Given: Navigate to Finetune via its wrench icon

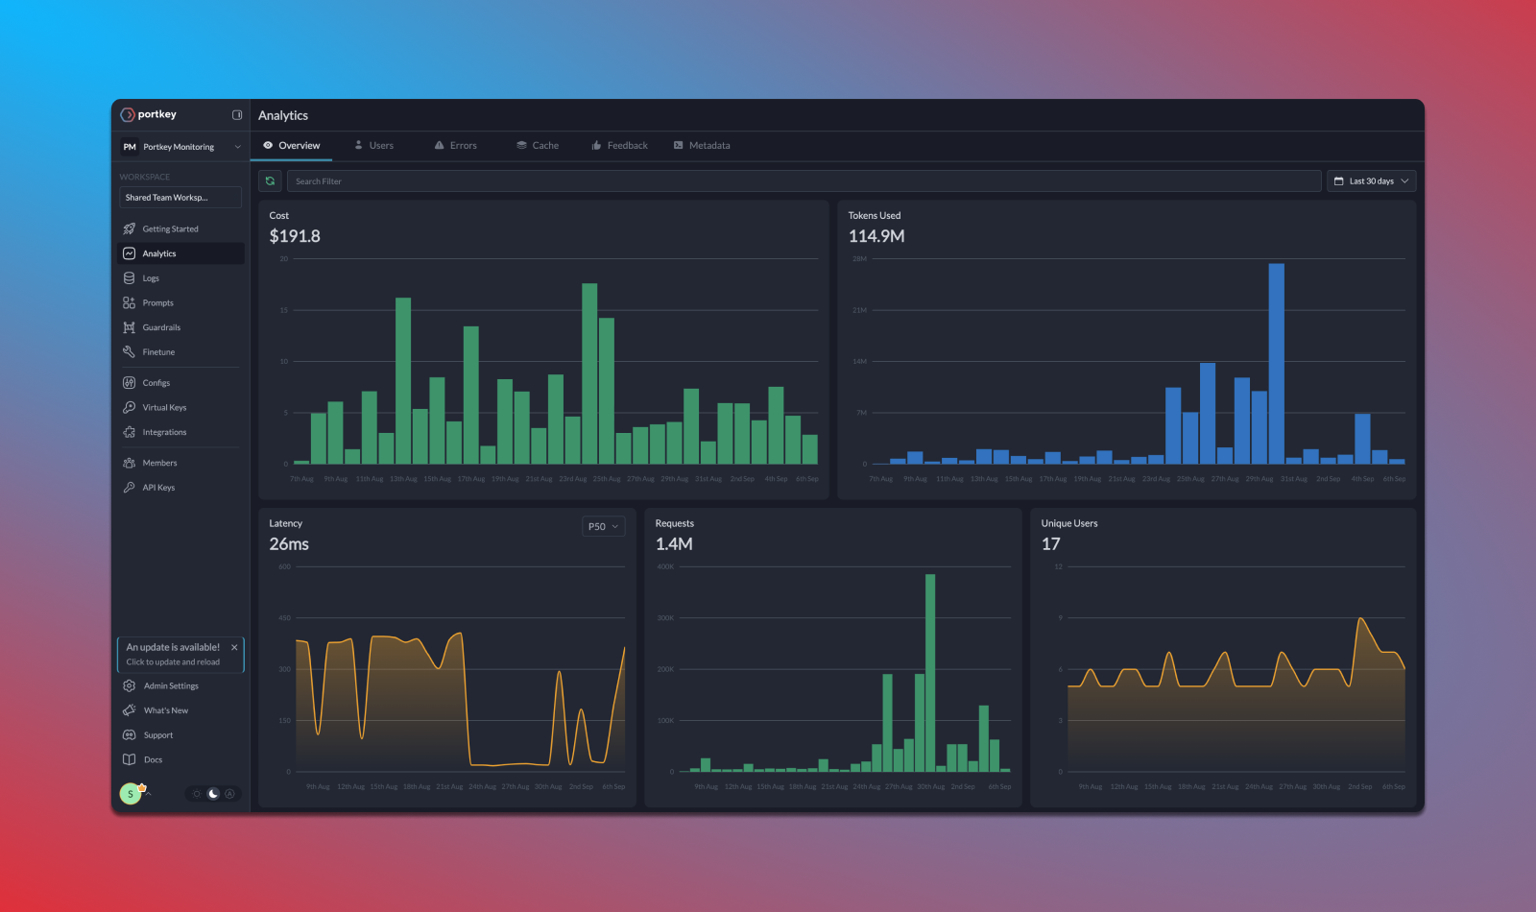Looking at the screenshot, I should tap(131, 352).
